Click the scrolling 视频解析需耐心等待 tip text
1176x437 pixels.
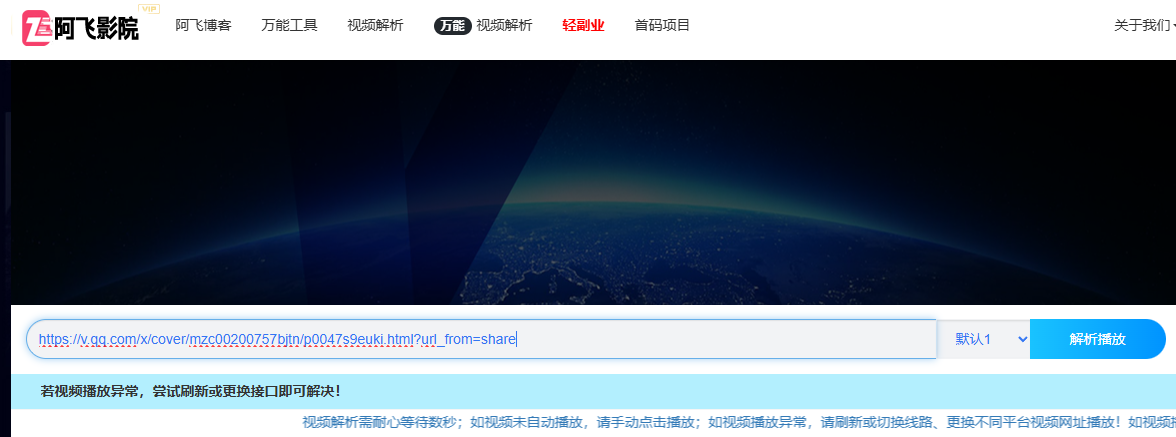point(700,422)
